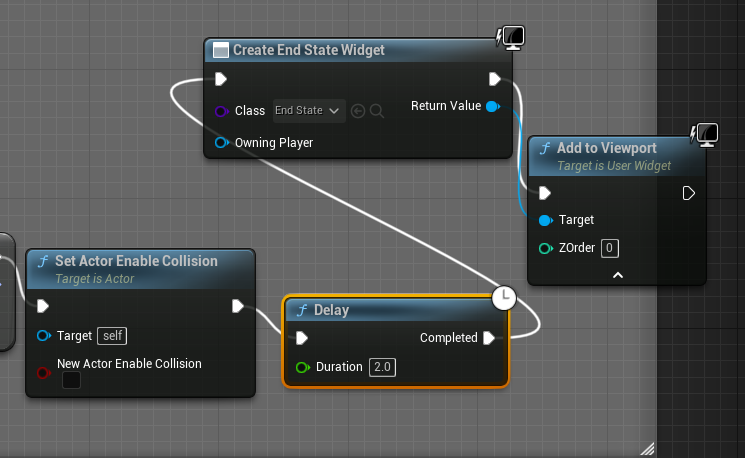Click the Owning Player pin
Image resolution: width=745 pixels, height=458 pixels.
[x=221, y=143]
